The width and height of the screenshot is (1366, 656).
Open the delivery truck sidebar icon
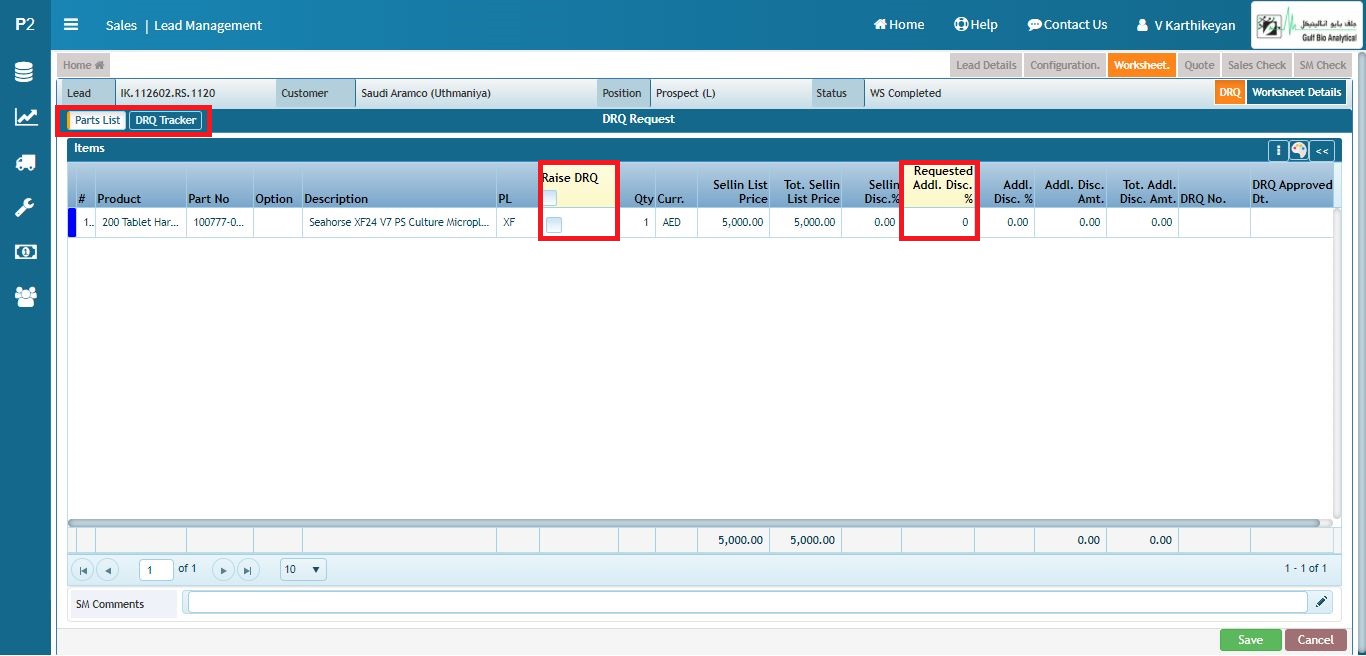[x=25, y=162]
